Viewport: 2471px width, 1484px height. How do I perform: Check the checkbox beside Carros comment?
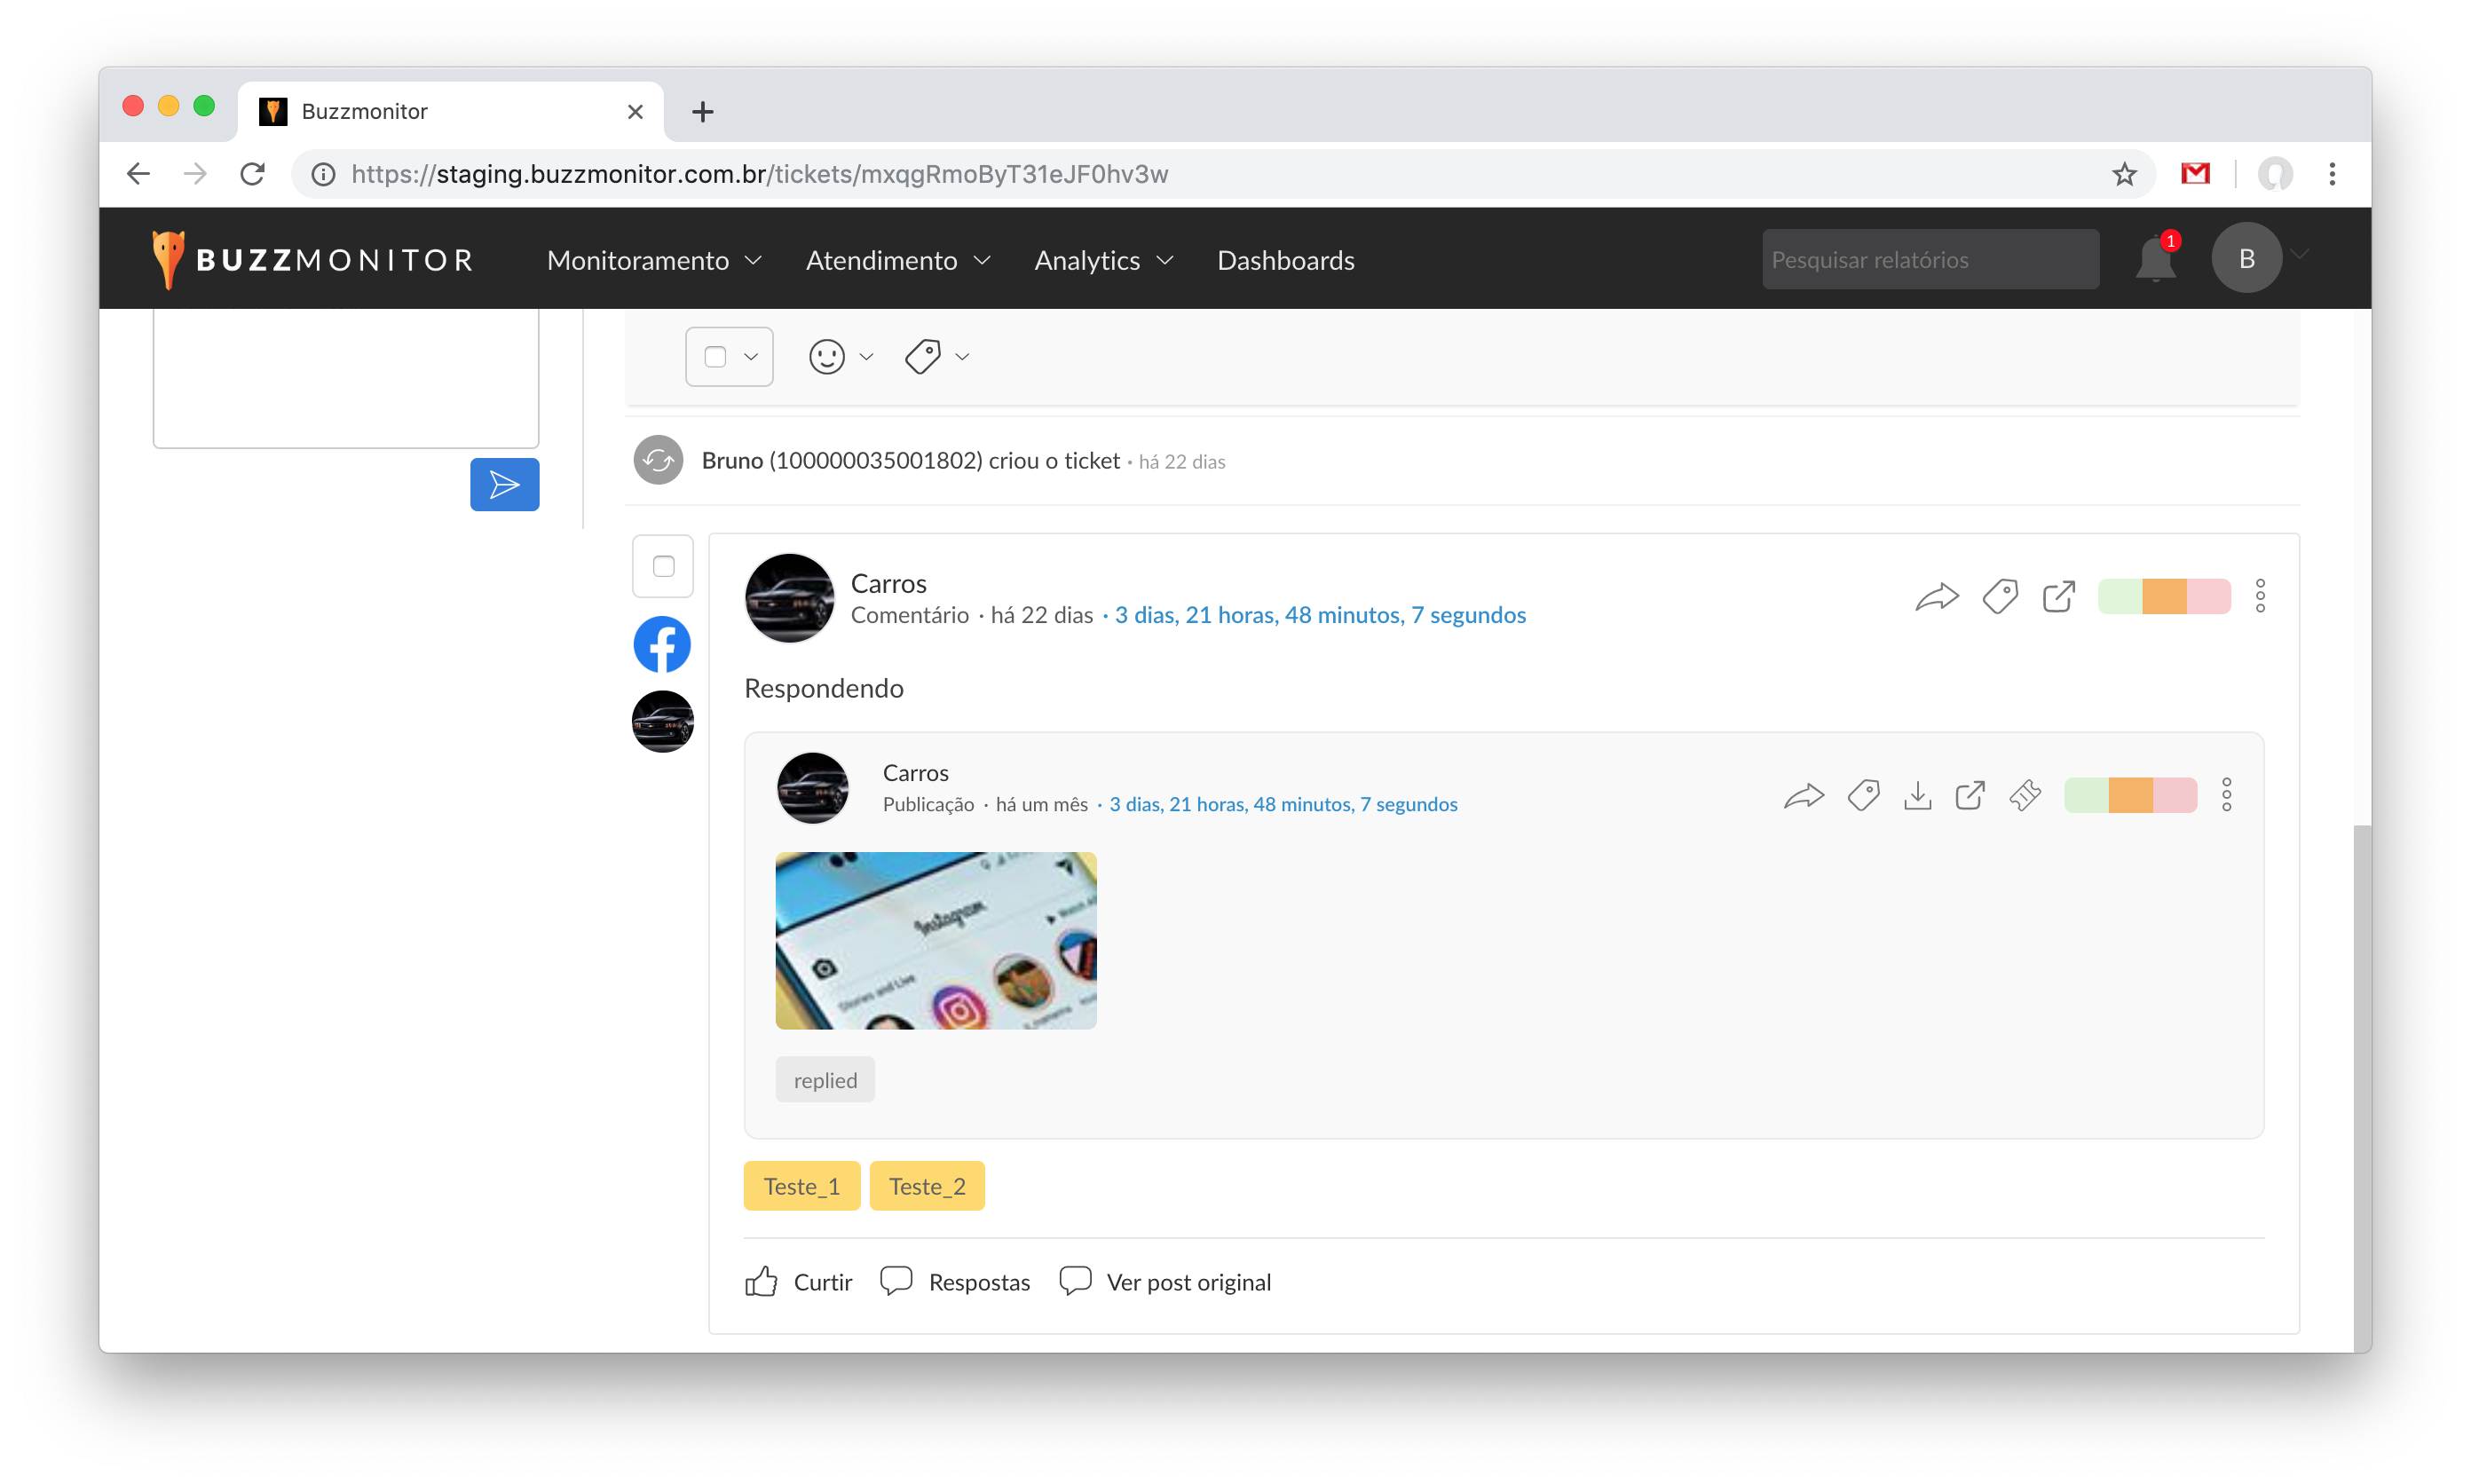point(663,567)
